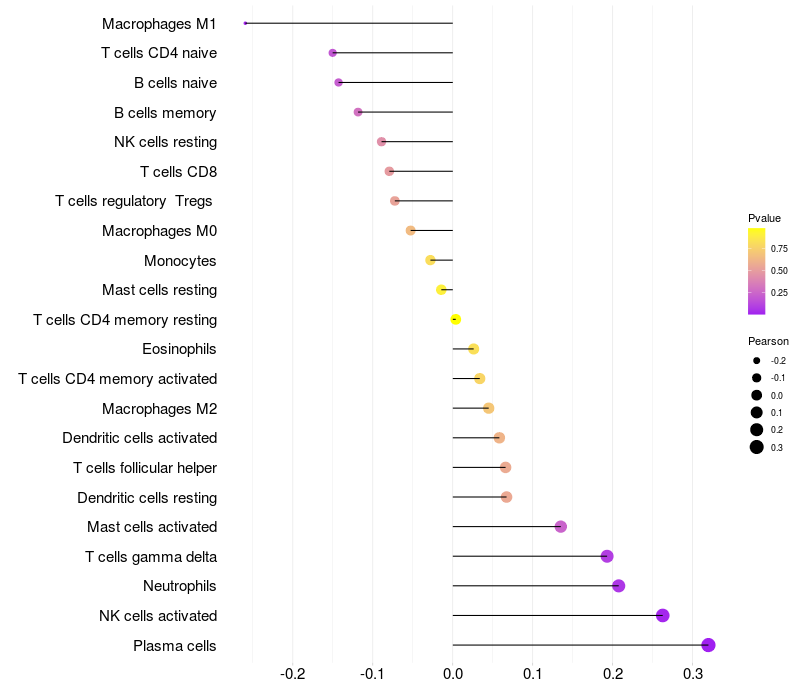Click the B cells memory label

tap(165, 113)
